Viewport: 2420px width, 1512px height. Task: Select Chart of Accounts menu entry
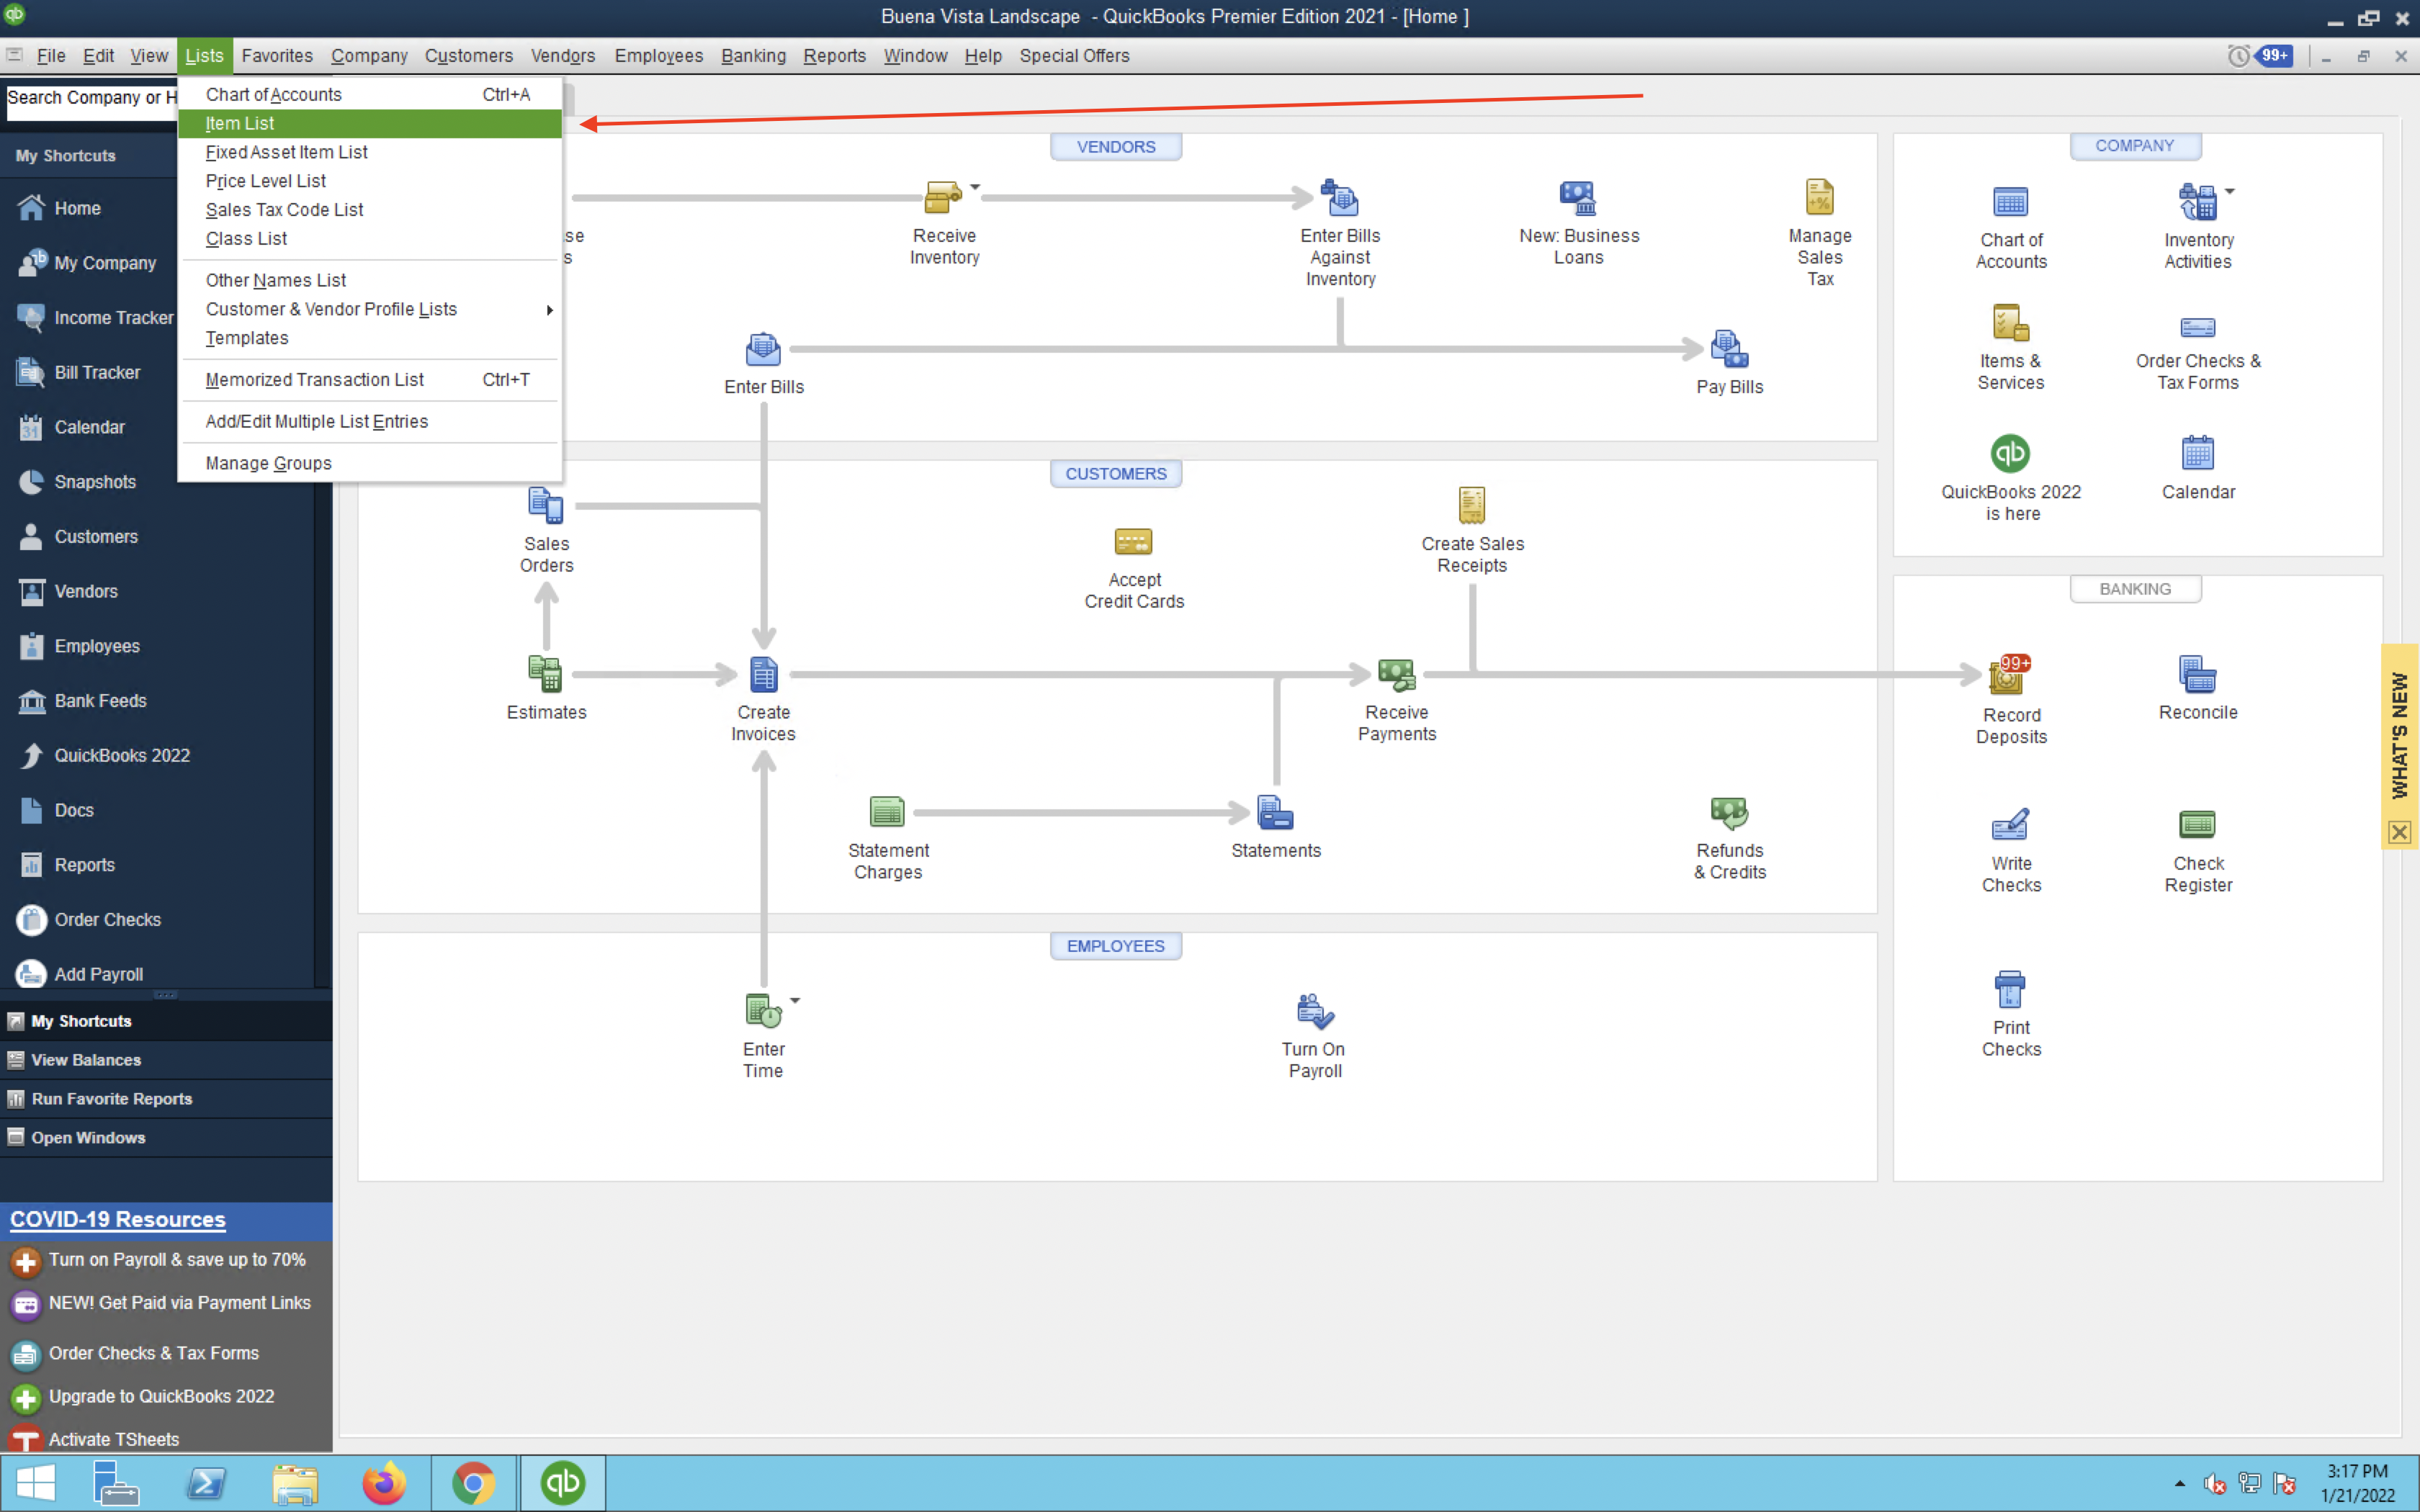pos(369,94)
